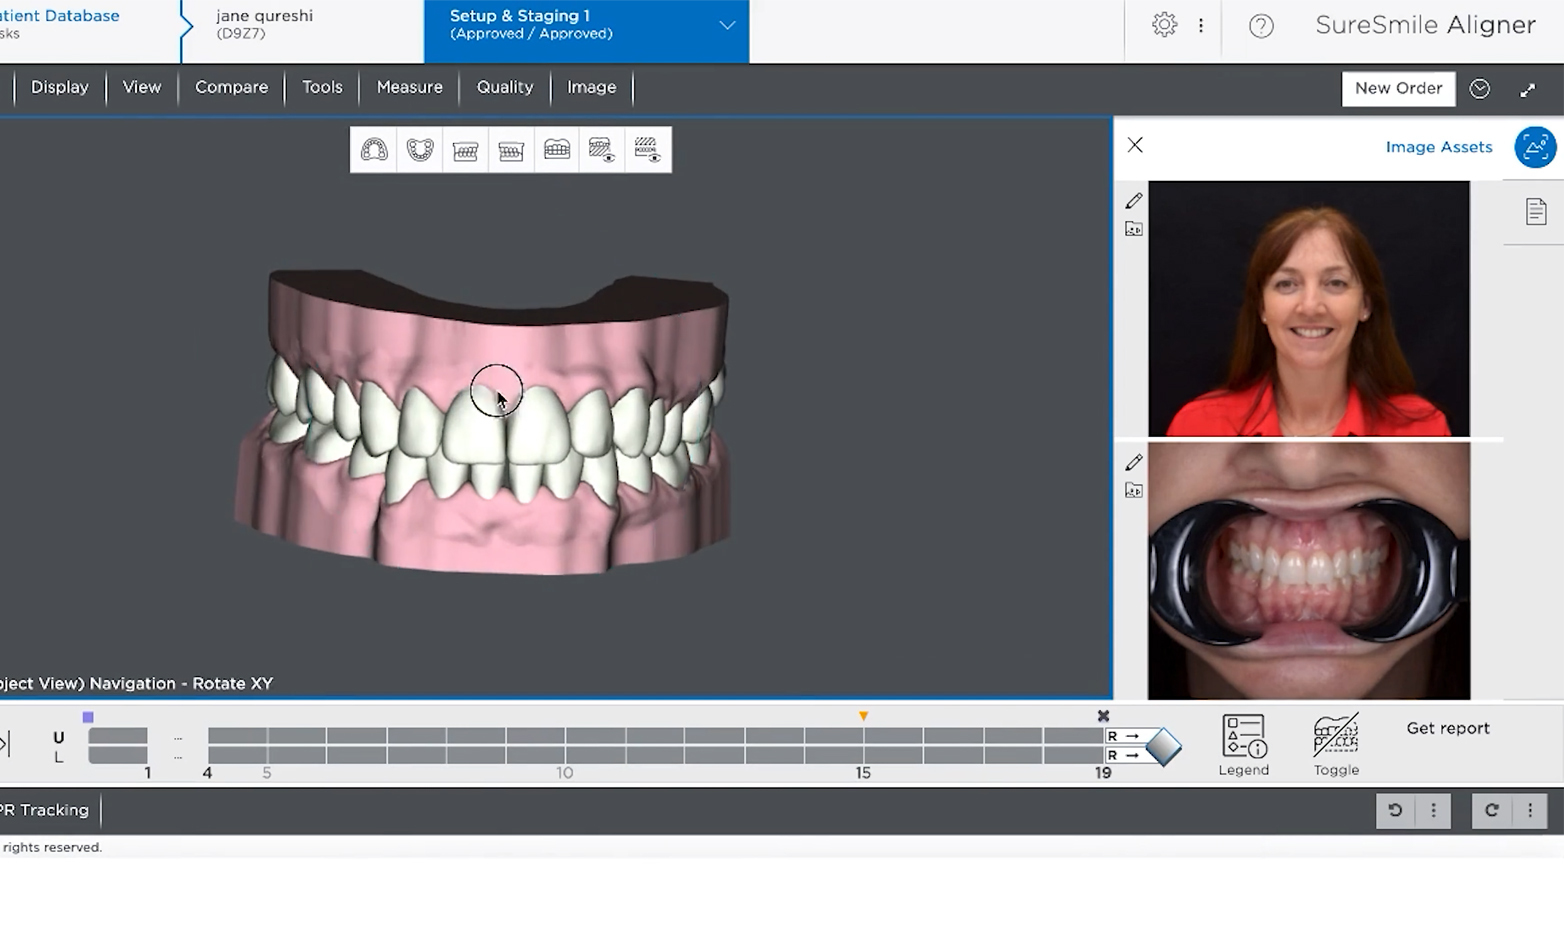
Task: Edit the face photo with pencil icon
Action: point(1133,201)
